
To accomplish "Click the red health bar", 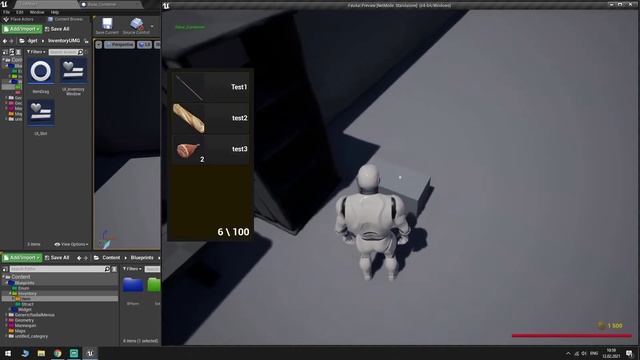I will pyautogui.click(x=571, y=336).
